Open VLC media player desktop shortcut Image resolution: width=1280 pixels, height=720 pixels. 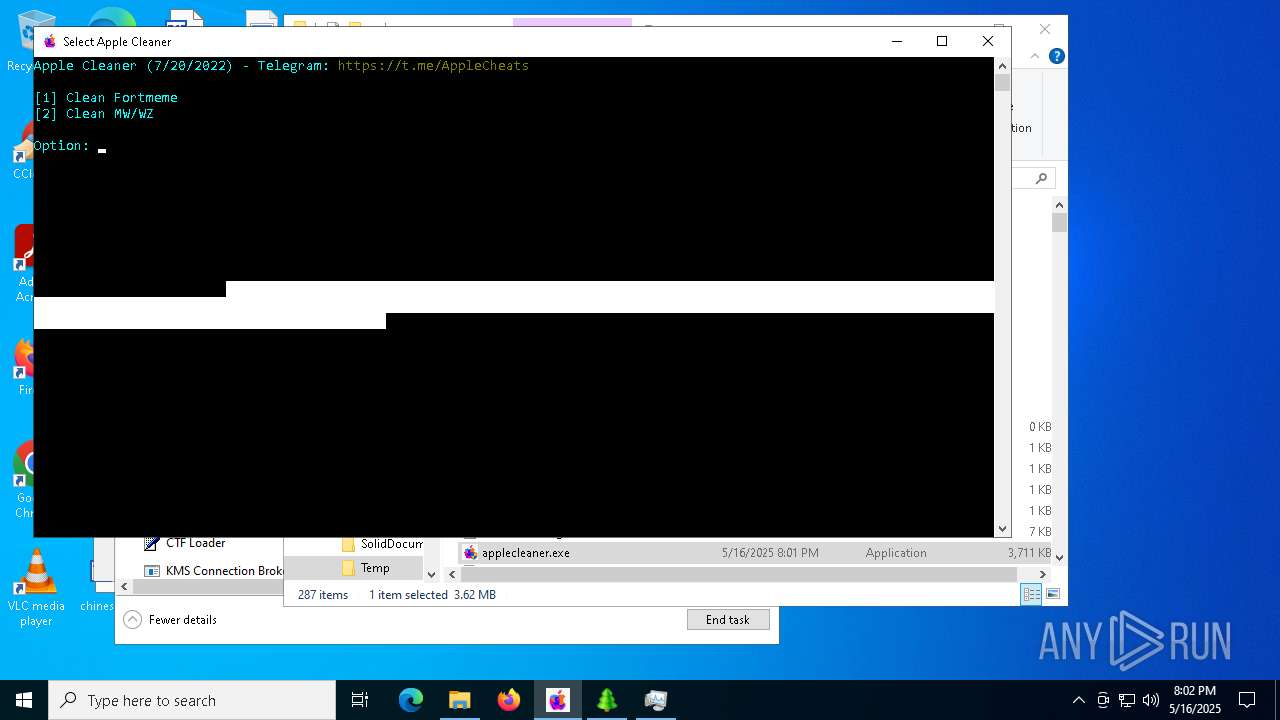click(x=36, y=588)
